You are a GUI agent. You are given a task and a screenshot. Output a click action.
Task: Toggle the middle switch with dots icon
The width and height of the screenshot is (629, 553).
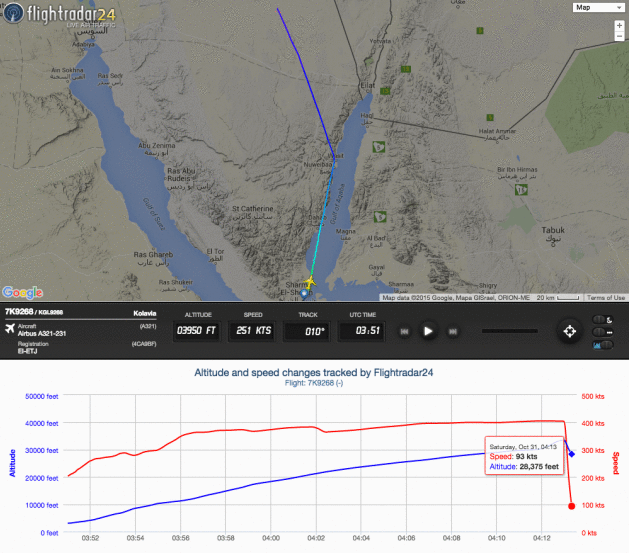click(x=602, y=331)
